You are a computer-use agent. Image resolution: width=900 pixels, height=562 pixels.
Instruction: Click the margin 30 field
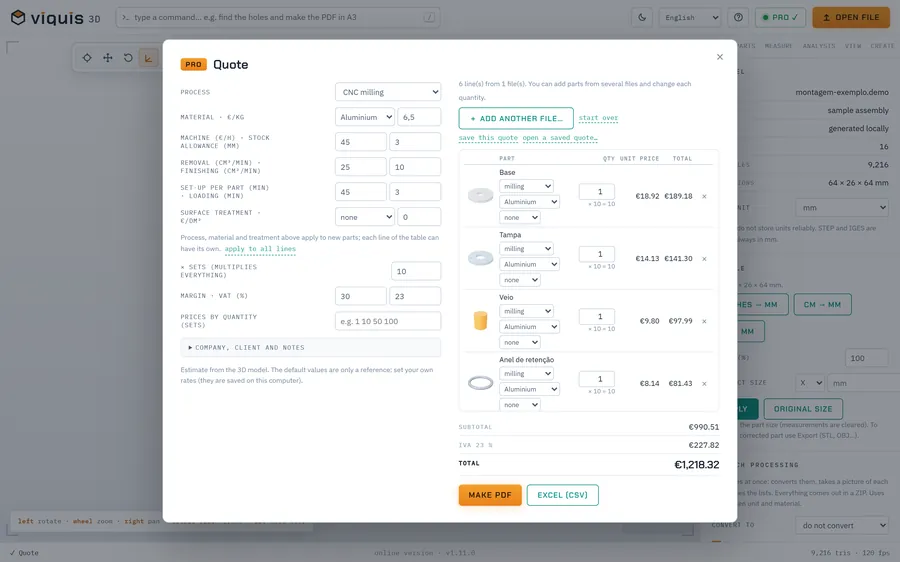click(x=360, y=296)
